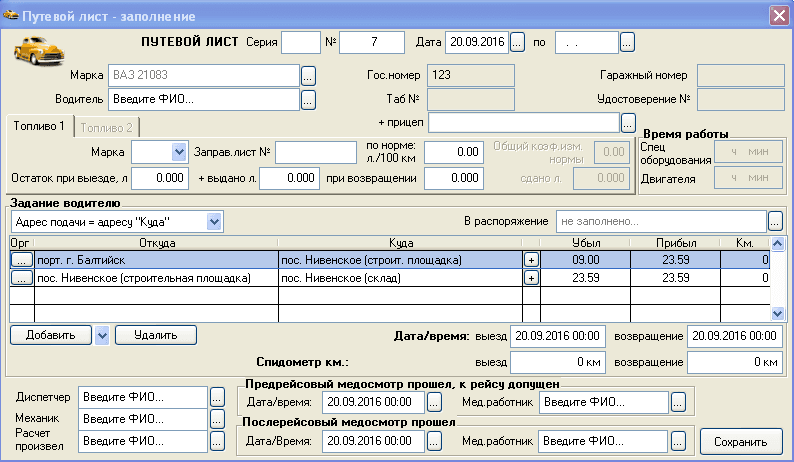Click the Водитель Введите ФИО field
Screen dimensions: 794x462
click(204, 99)
